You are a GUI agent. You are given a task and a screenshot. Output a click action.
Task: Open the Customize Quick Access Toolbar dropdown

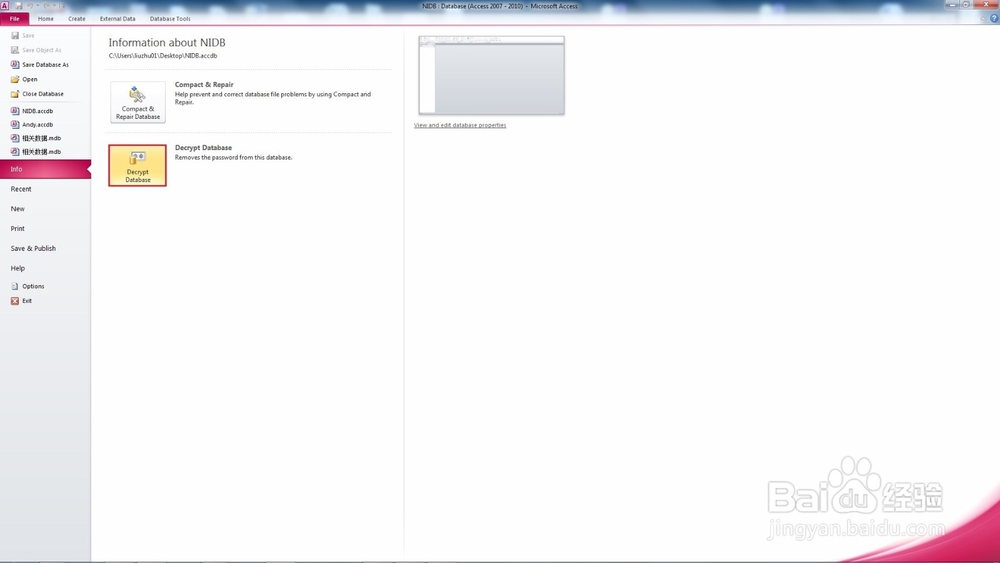62,6
